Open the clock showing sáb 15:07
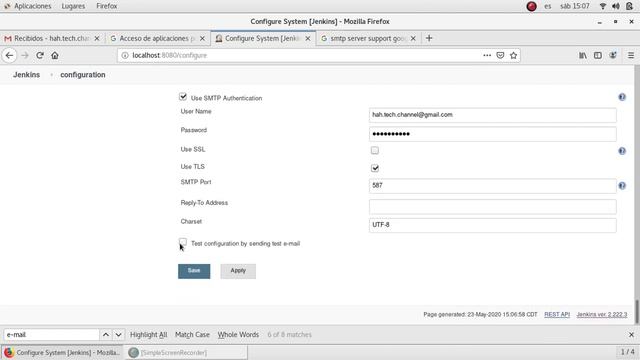 click(x=575, y=6)
